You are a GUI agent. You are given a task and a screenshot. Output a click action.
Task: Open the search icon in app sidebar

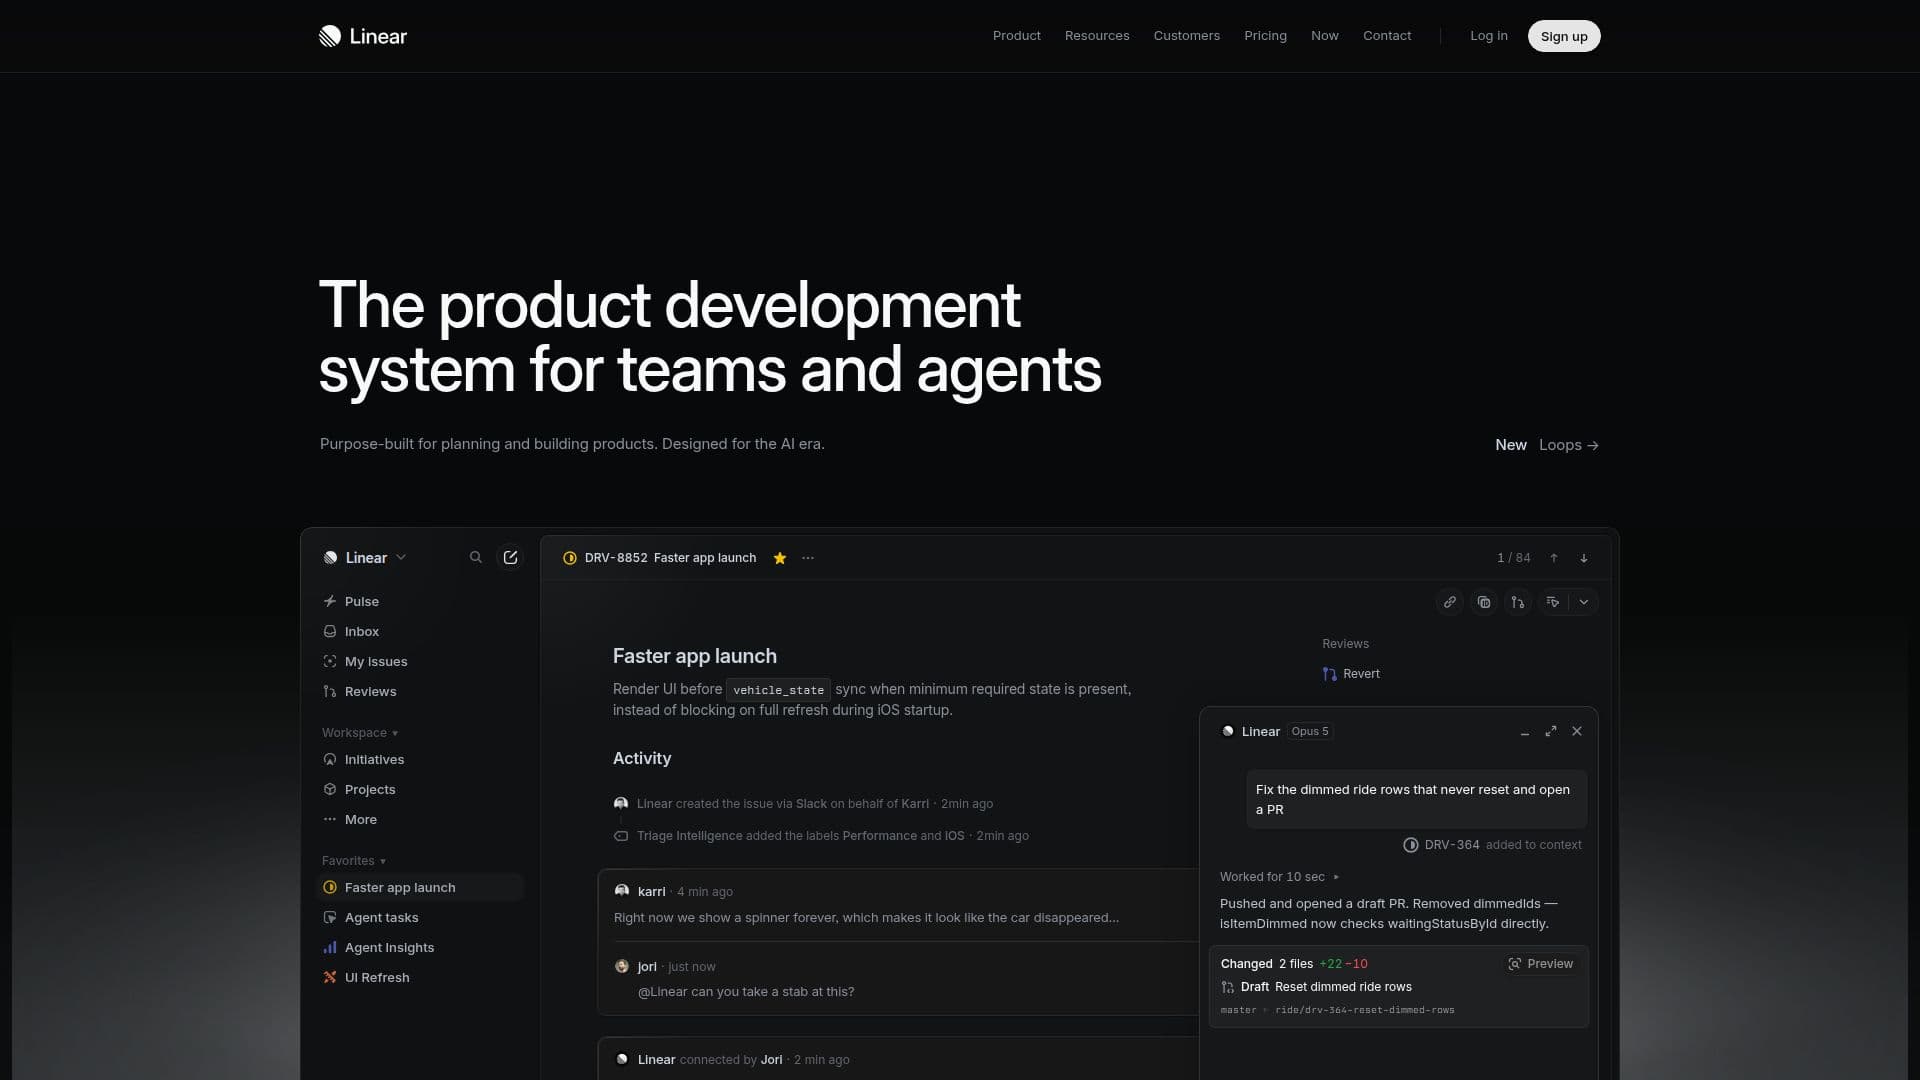coord(476,558)
